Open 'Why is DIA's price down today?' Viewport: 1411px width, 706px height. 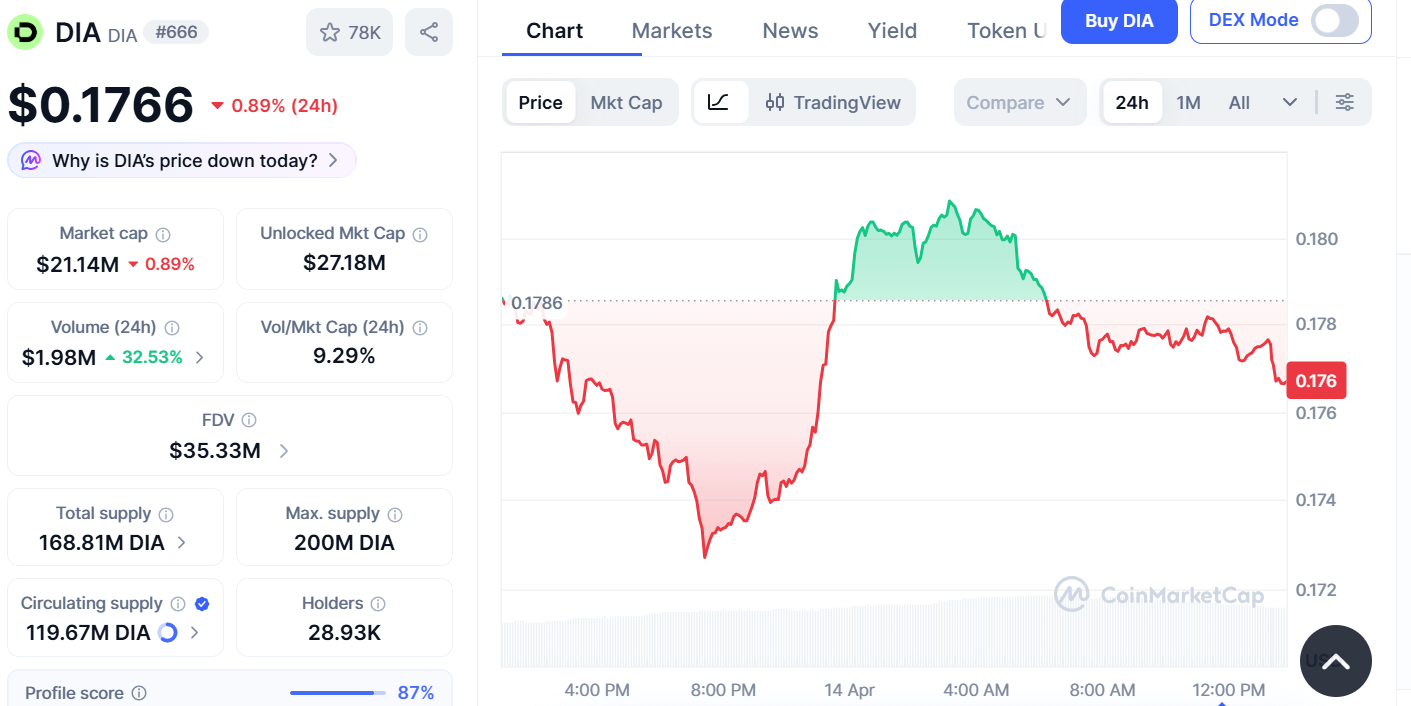tap(183, 160)
